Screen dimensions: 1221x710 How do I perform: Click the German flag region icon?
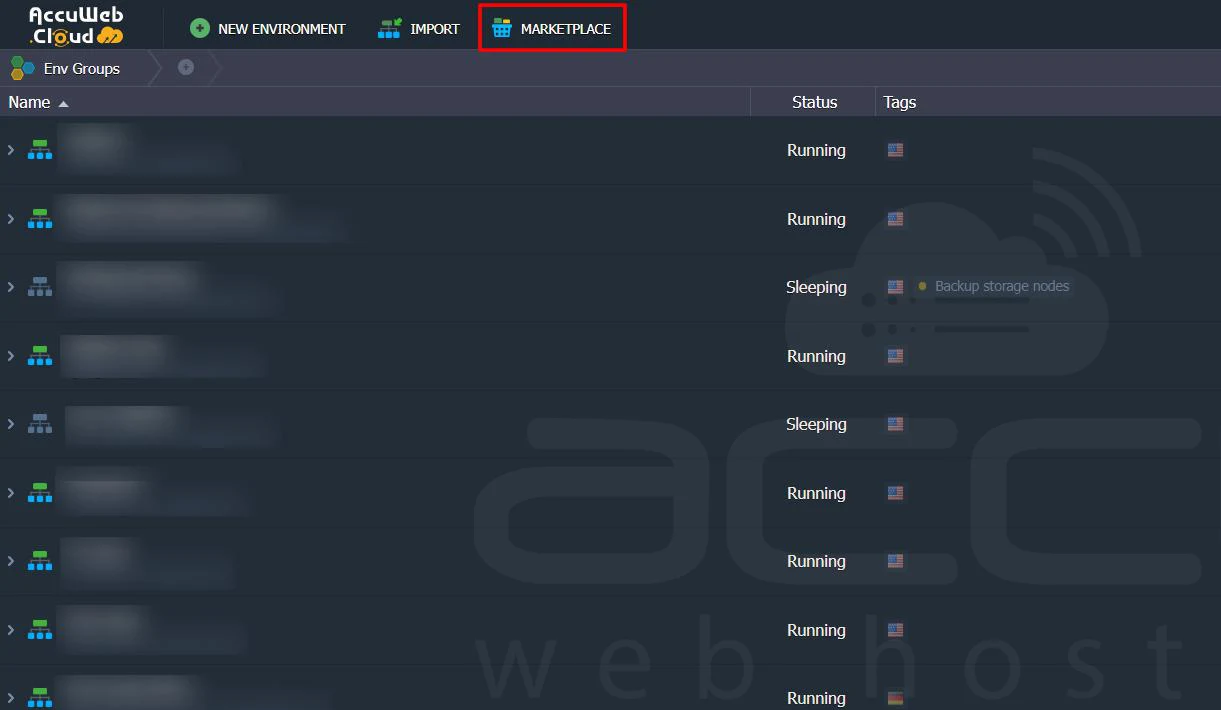(x=895, y=697)
